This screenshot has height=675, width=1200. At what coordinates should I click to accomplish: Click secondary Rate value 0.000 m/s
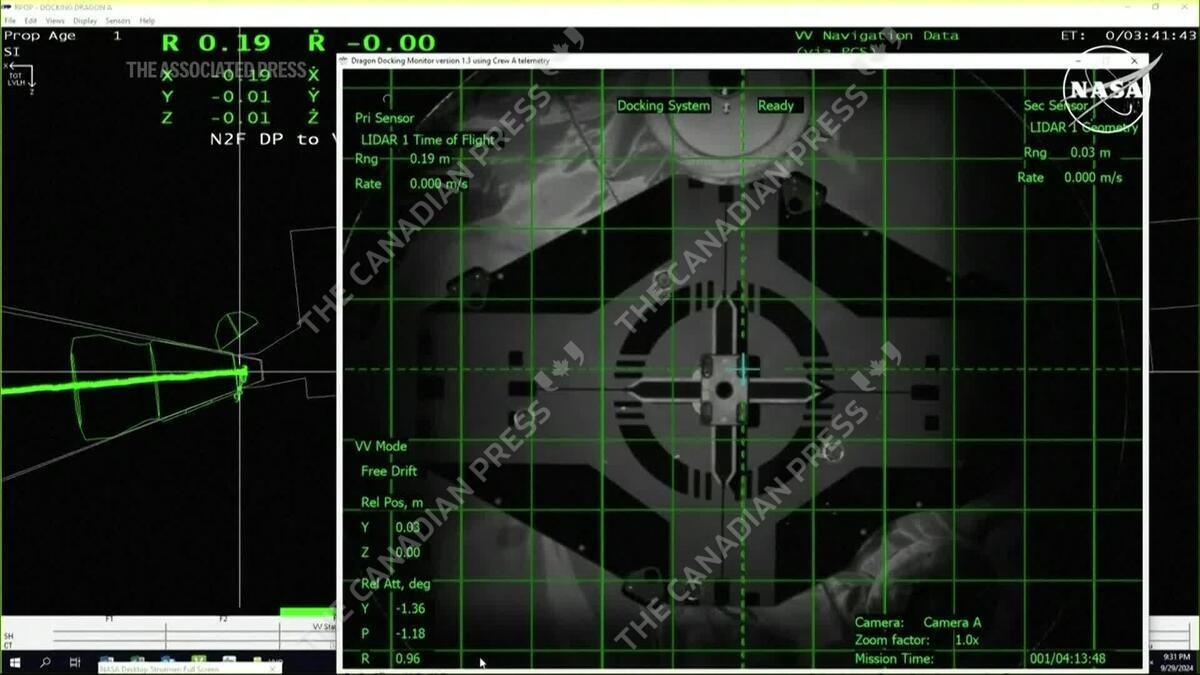point(1093,177)
